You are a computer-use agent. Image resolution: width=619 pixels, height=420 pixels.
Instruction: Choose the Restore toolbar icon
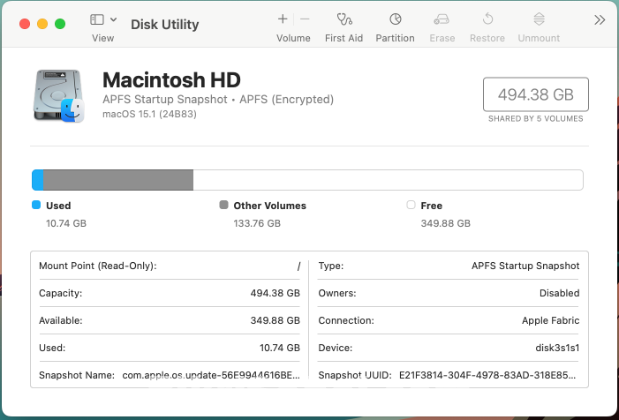(x=488, y=19)
